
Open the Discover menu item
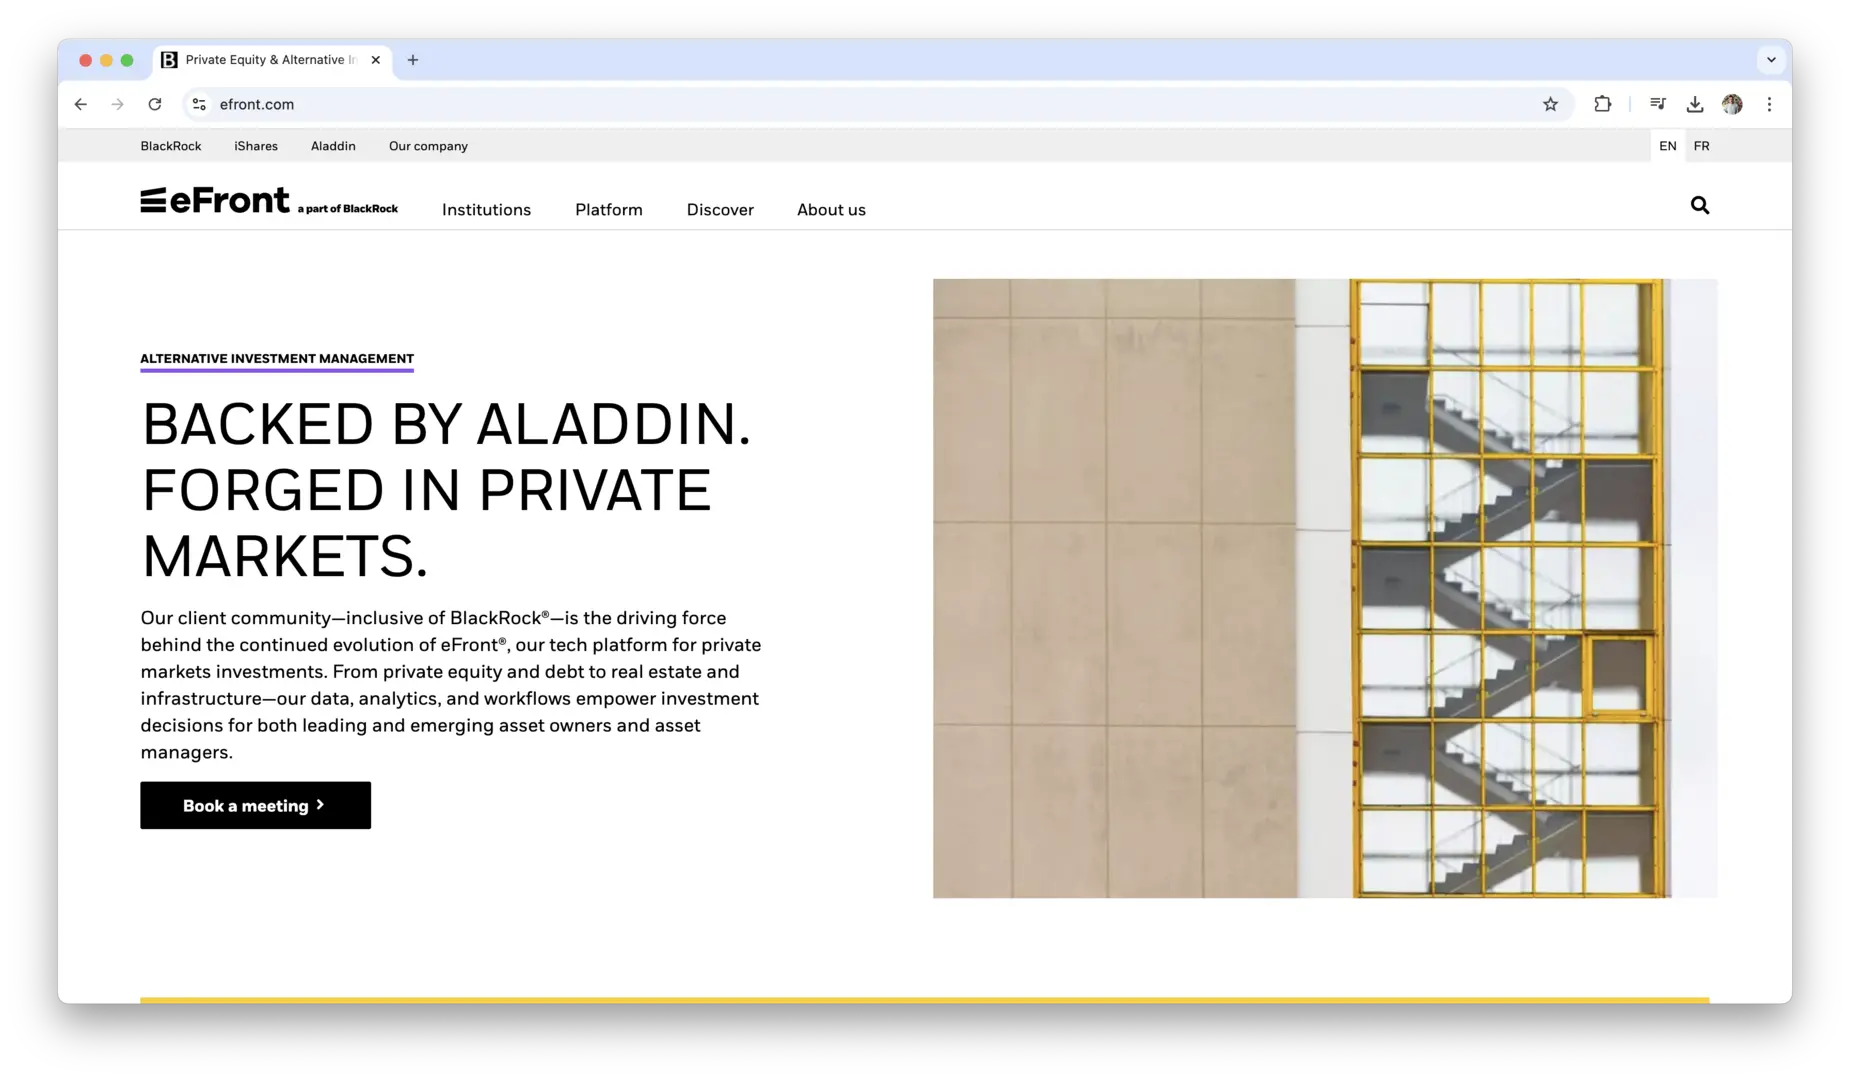click(x=720, y=210)
